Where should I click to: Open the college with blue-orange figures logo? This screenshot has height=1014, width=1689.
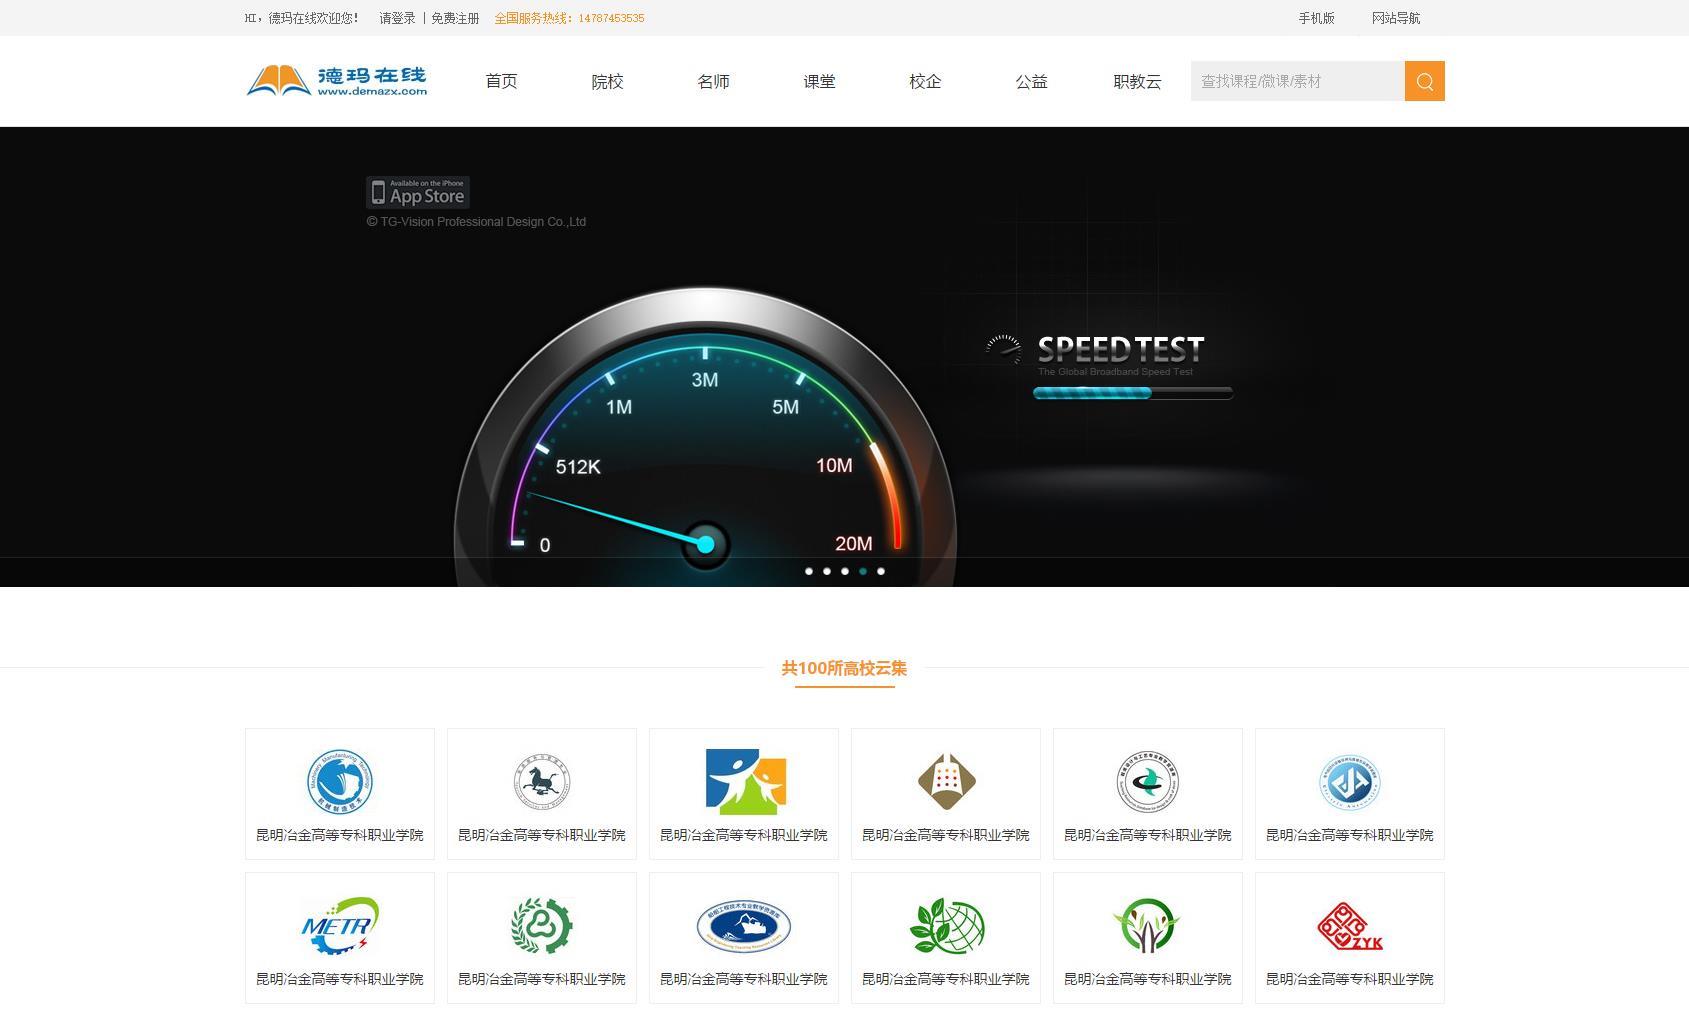[744, 793]
